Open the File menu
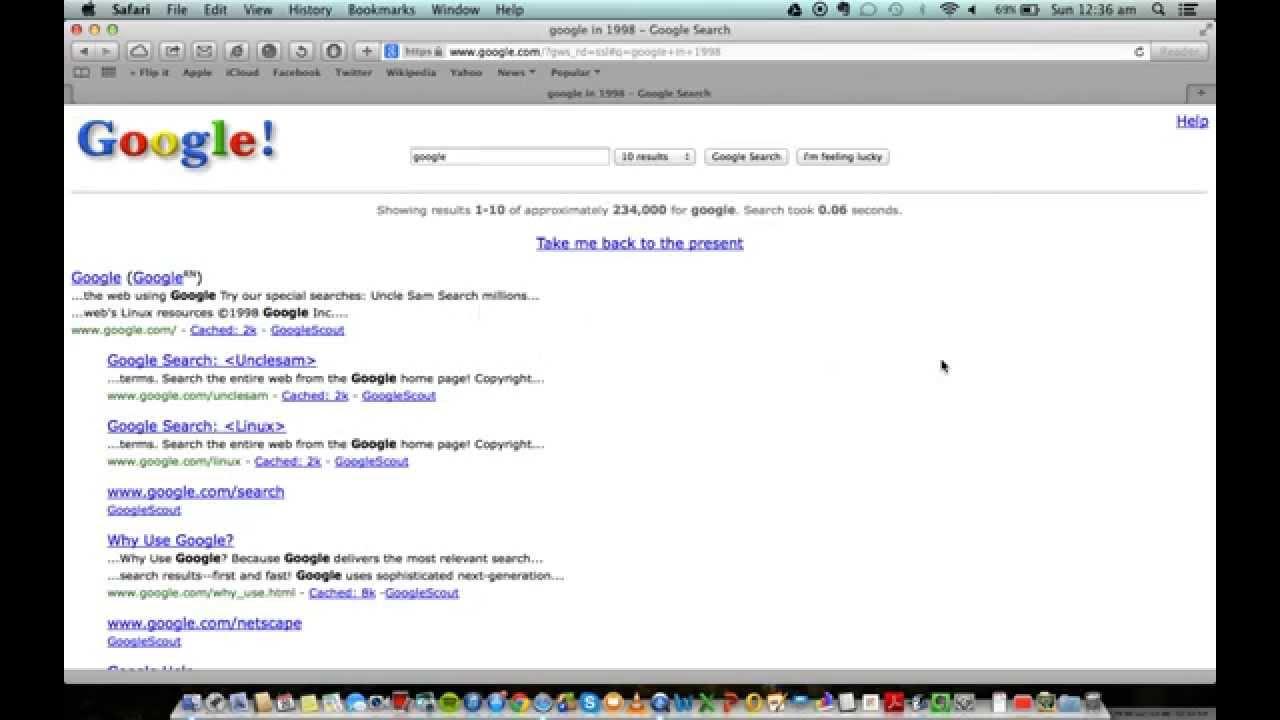 click(x=177, y=9)
